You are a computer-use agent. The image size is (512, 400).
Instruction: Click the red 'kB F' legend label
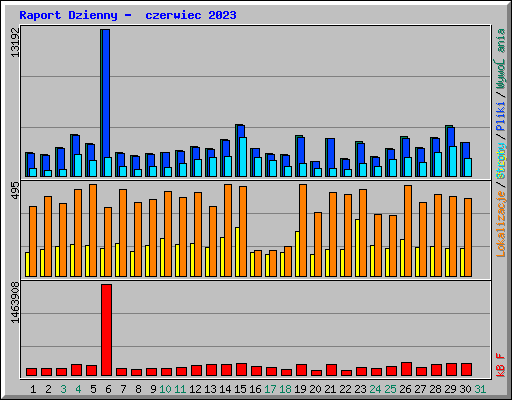click(x=501, y=365)
